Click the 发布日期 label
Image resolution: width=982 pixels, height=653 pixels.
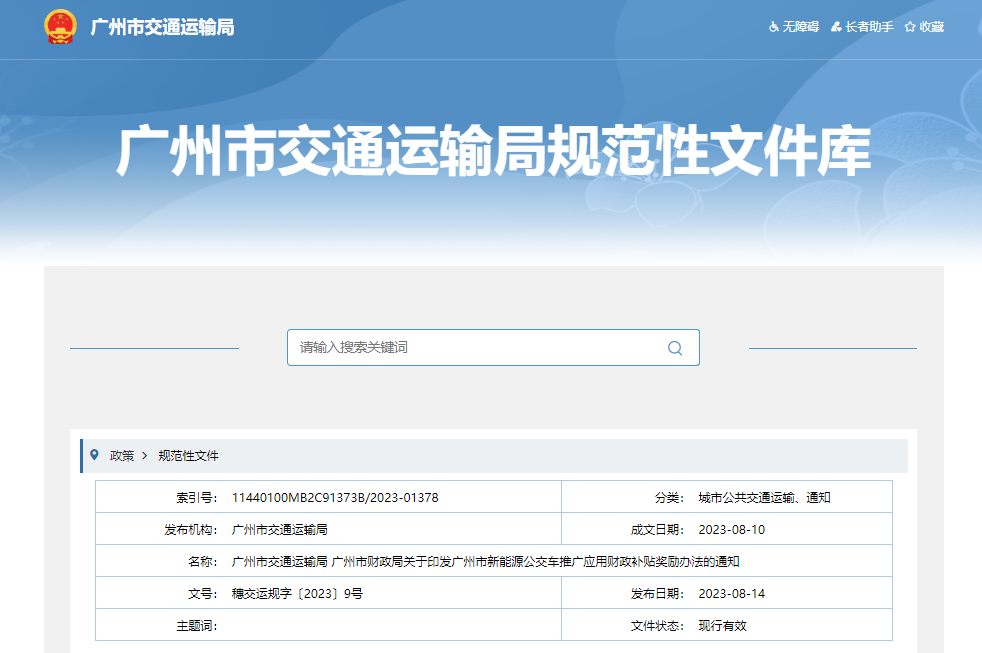coord(658,594)
